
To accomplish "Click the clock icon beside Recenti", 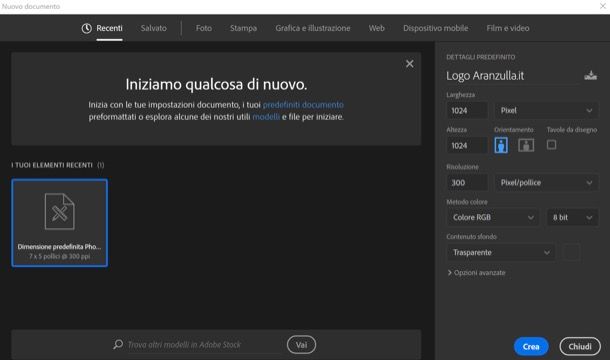I will (x=86, y=28).
